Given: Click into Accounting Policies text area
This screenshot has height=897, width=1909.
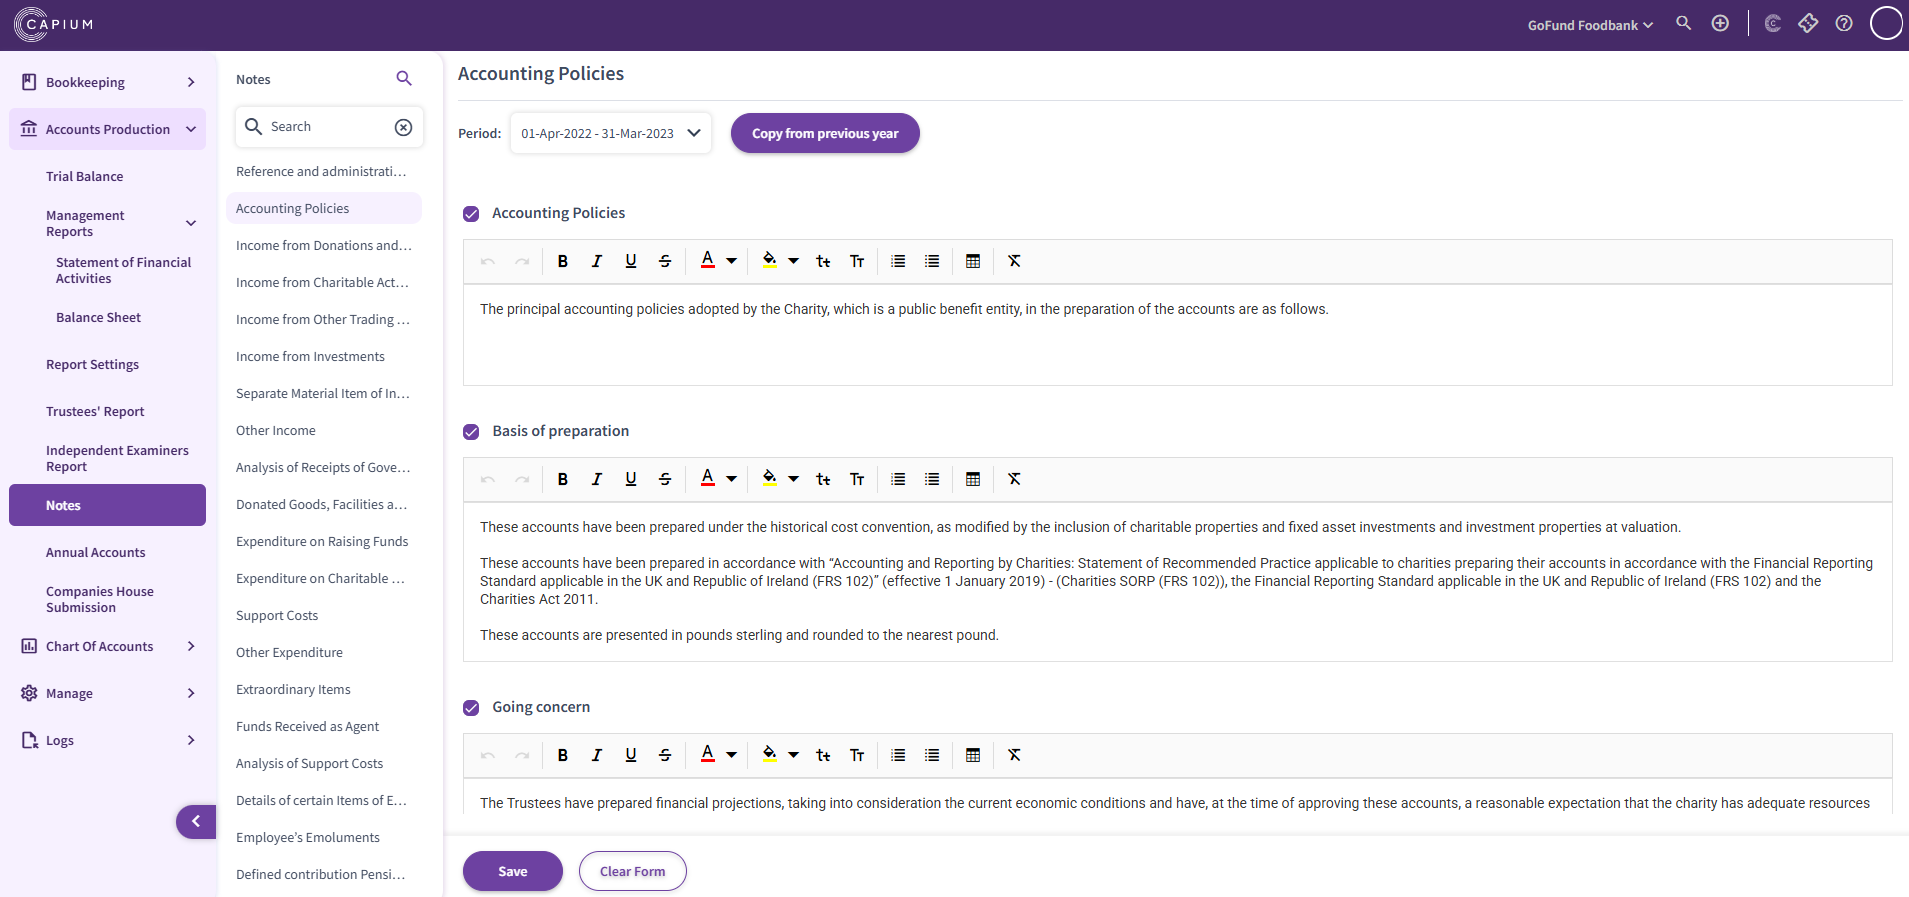Looking at the screenshot, I should [1177, 335].
